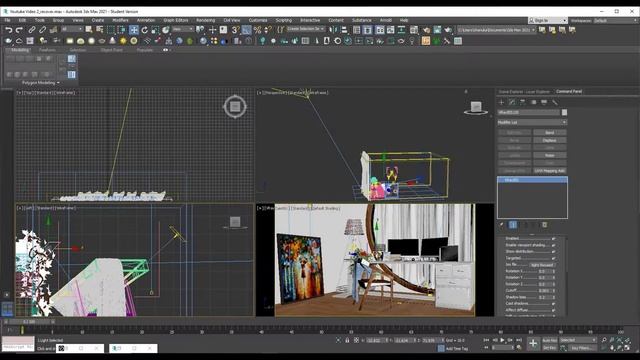Activate Select and Move tool
640x360 pixels.
134,30
